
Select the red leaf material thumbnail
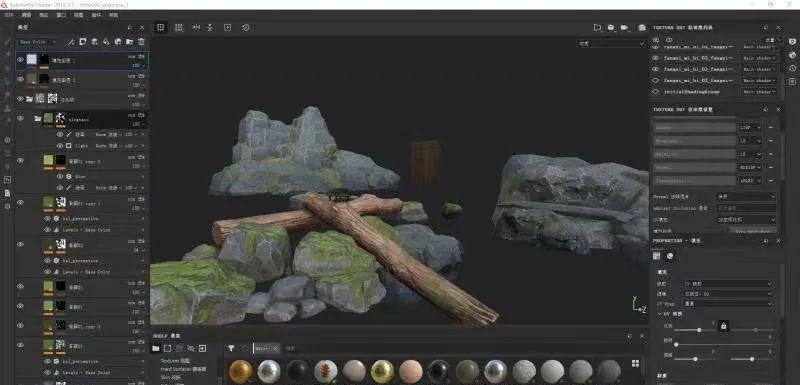(326, 371)
